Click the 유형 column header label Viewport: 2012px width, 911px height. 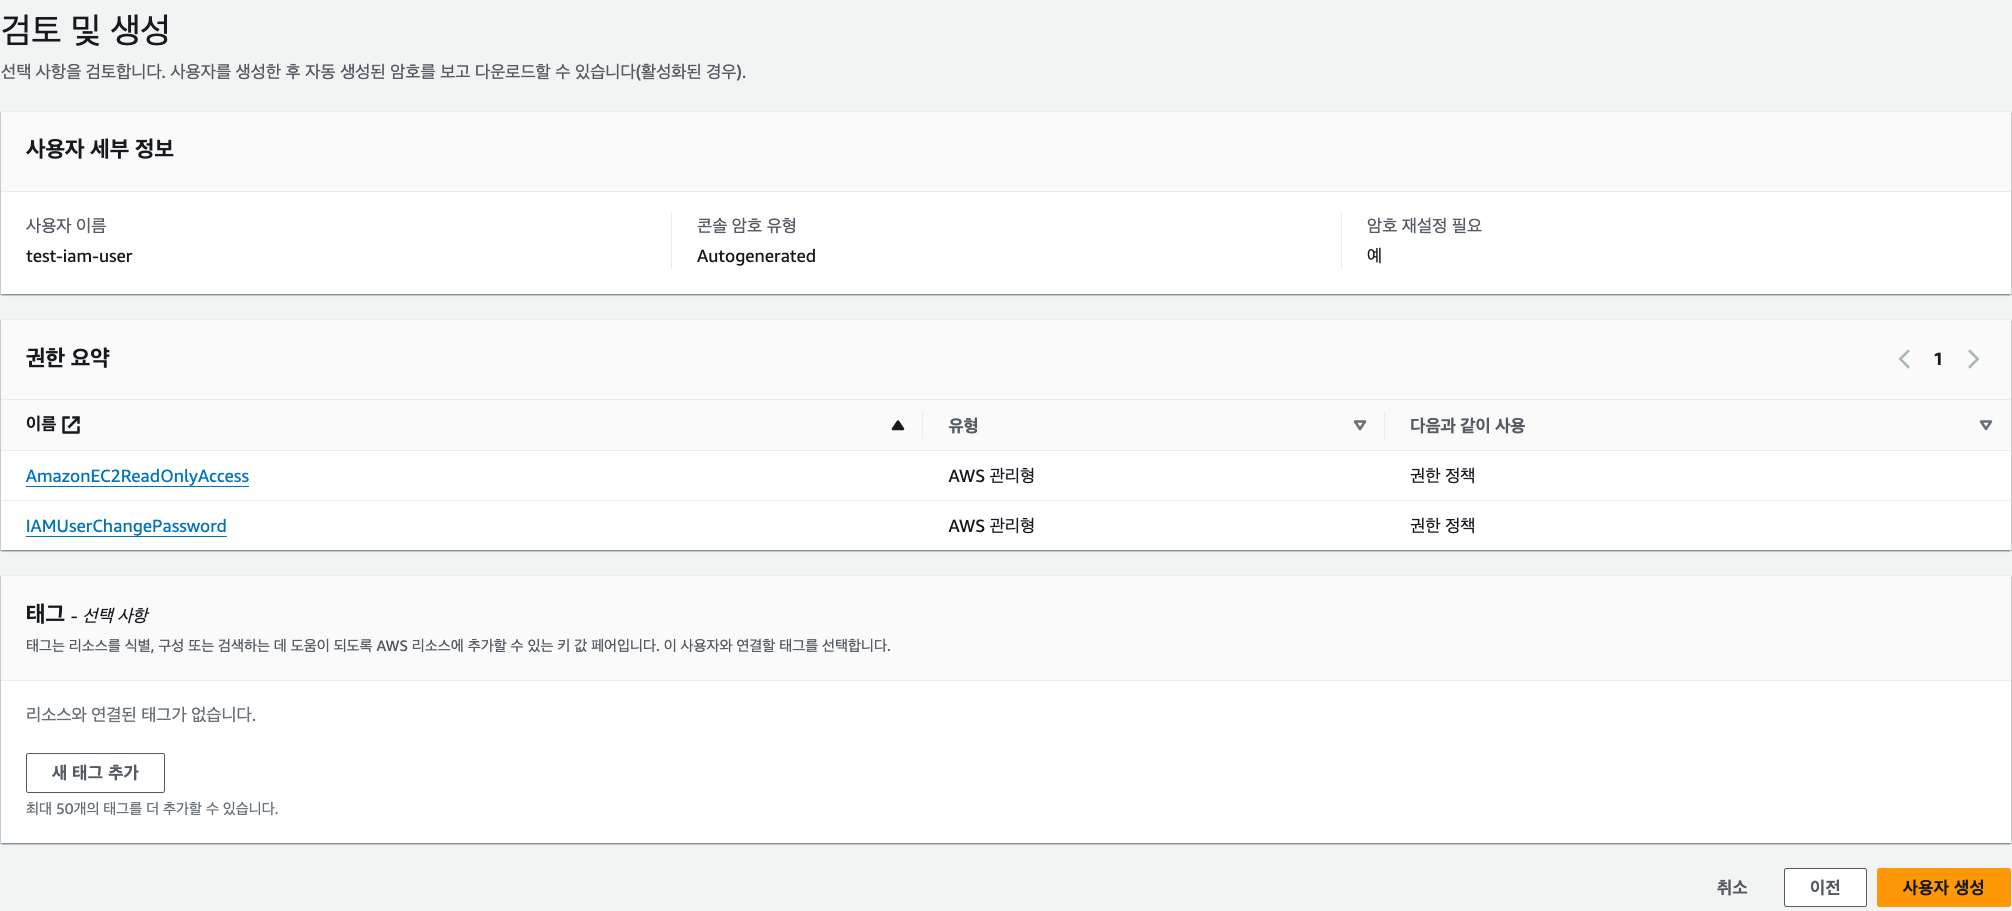[963, 425]
